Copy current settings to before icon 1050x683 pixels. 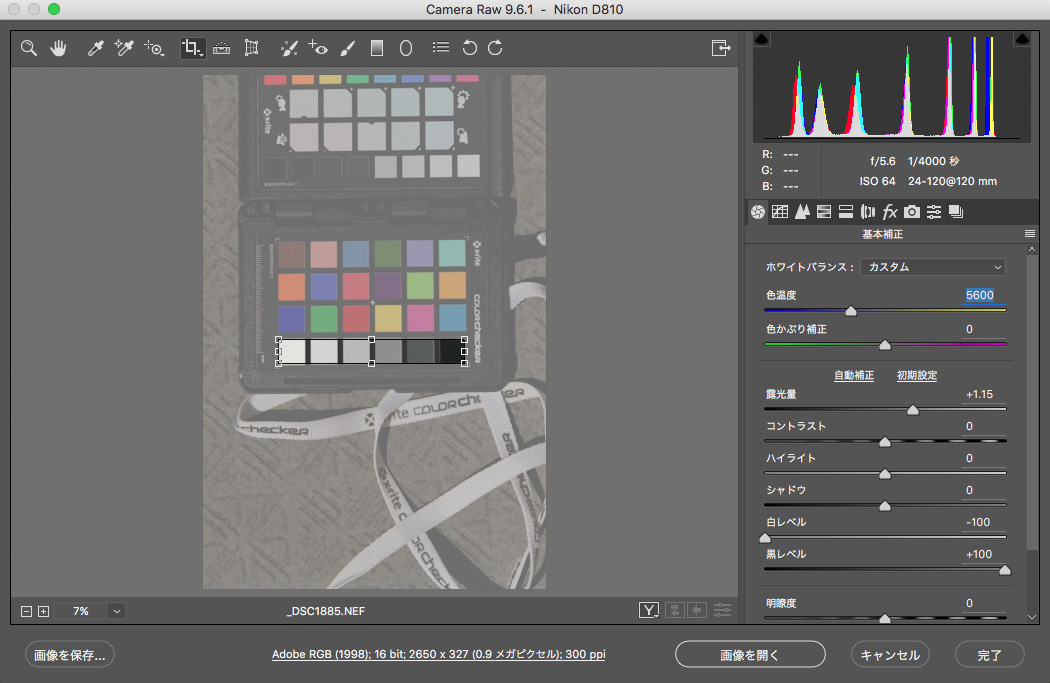pos(697,610)
